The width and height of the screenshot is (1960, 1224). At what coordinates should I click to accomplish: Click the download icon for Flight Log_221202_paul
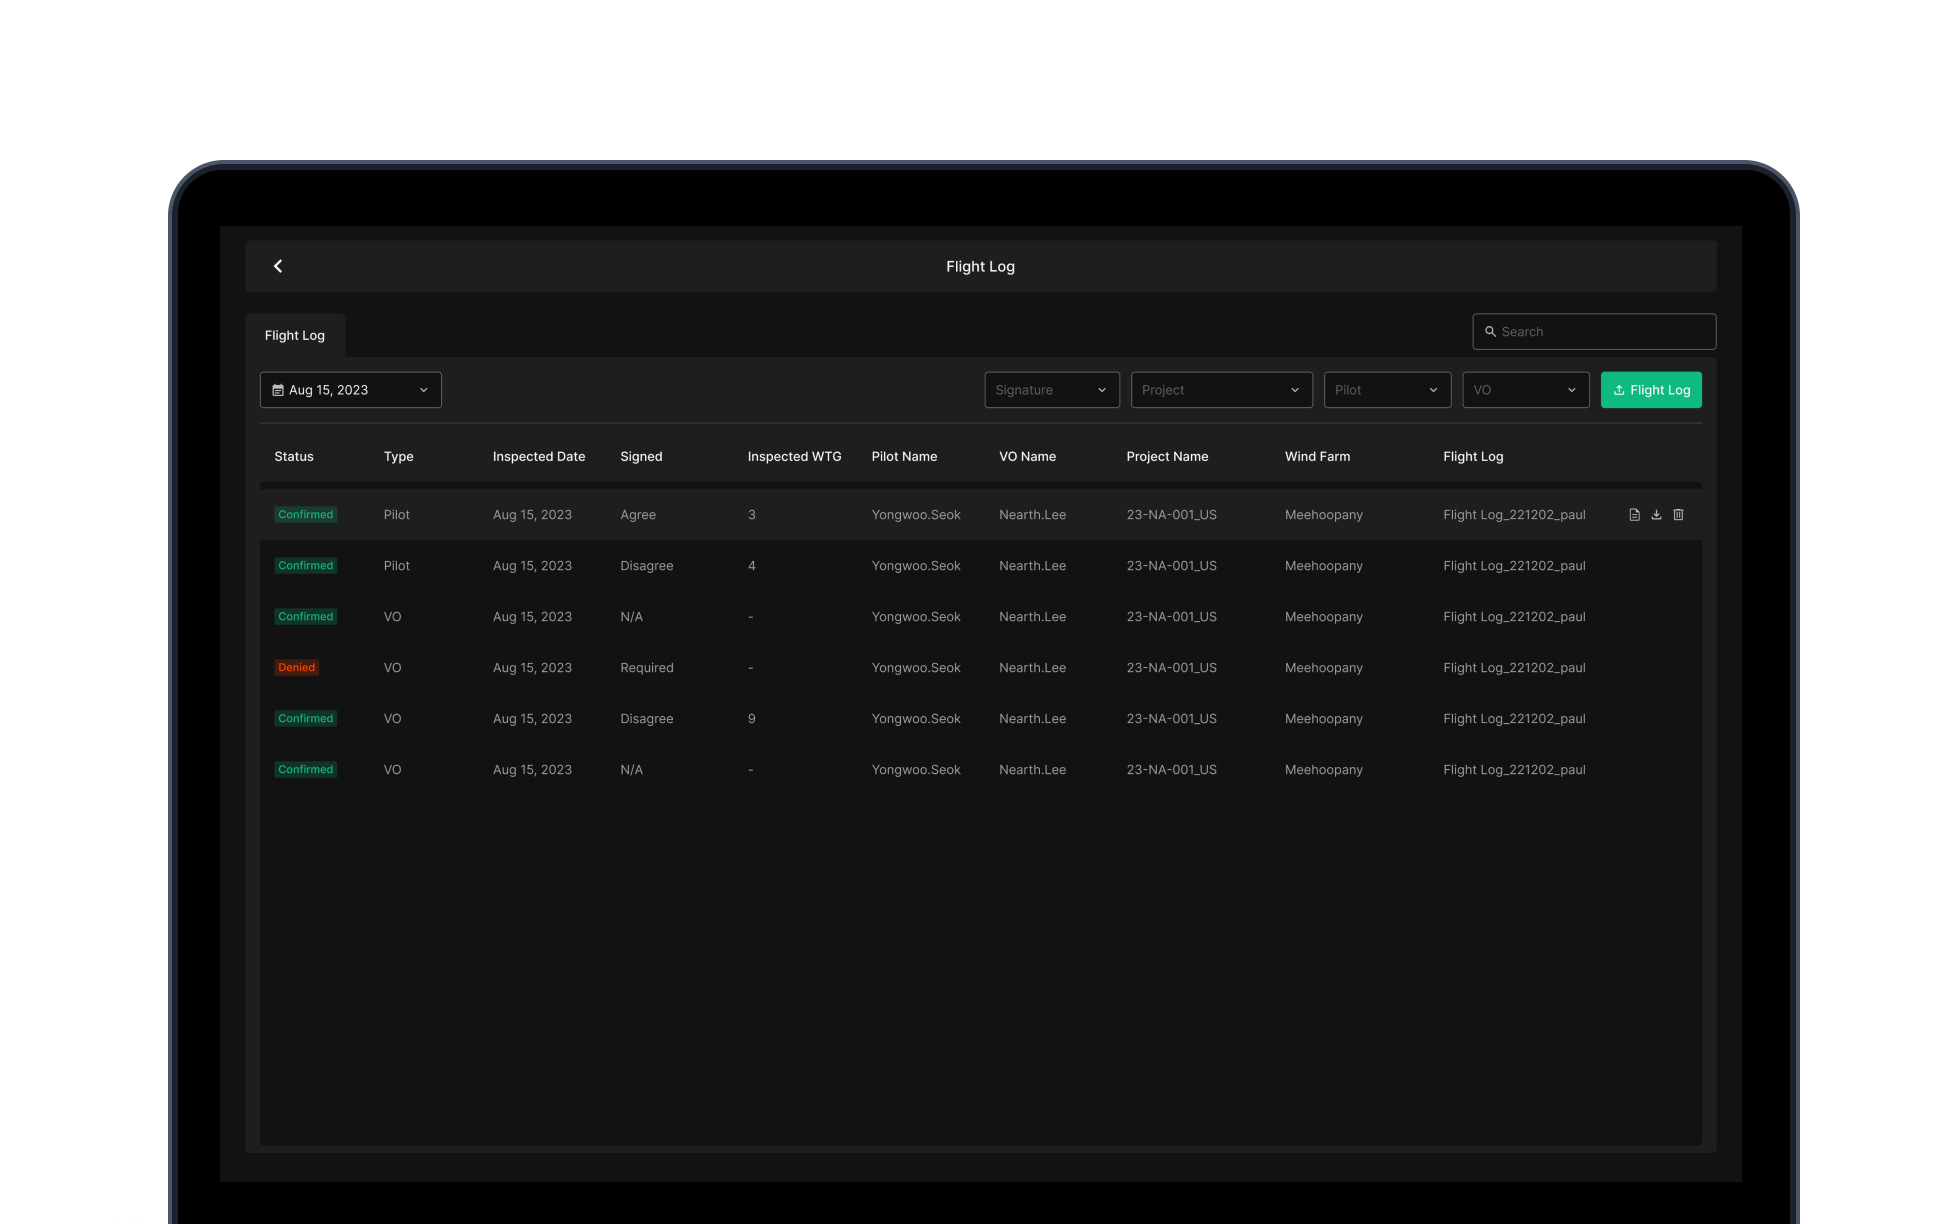(x=1656, y=514)
